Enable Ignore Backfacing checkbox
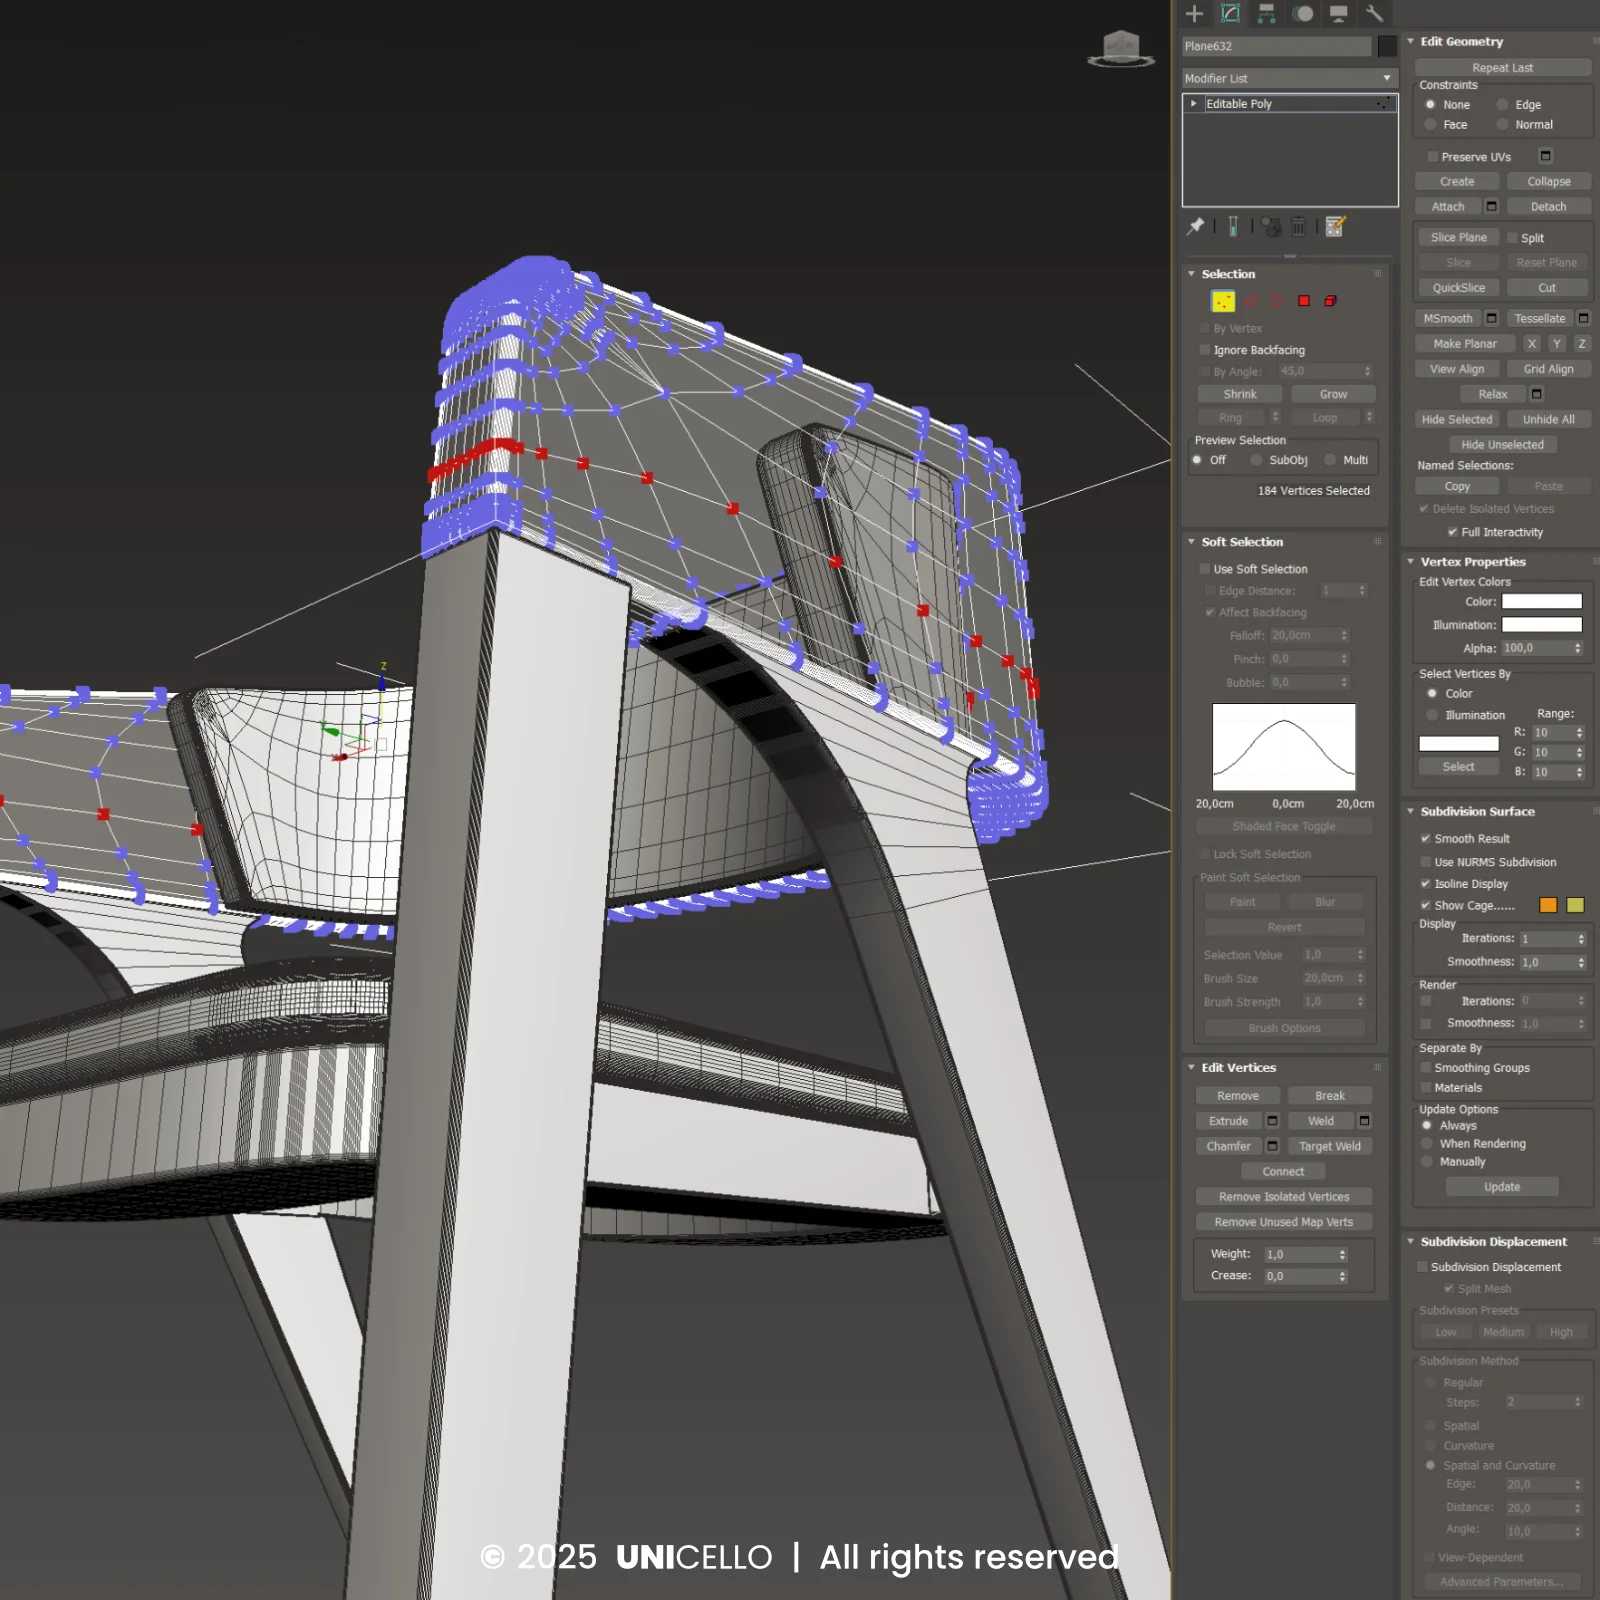 click(x=1205, y=350)
